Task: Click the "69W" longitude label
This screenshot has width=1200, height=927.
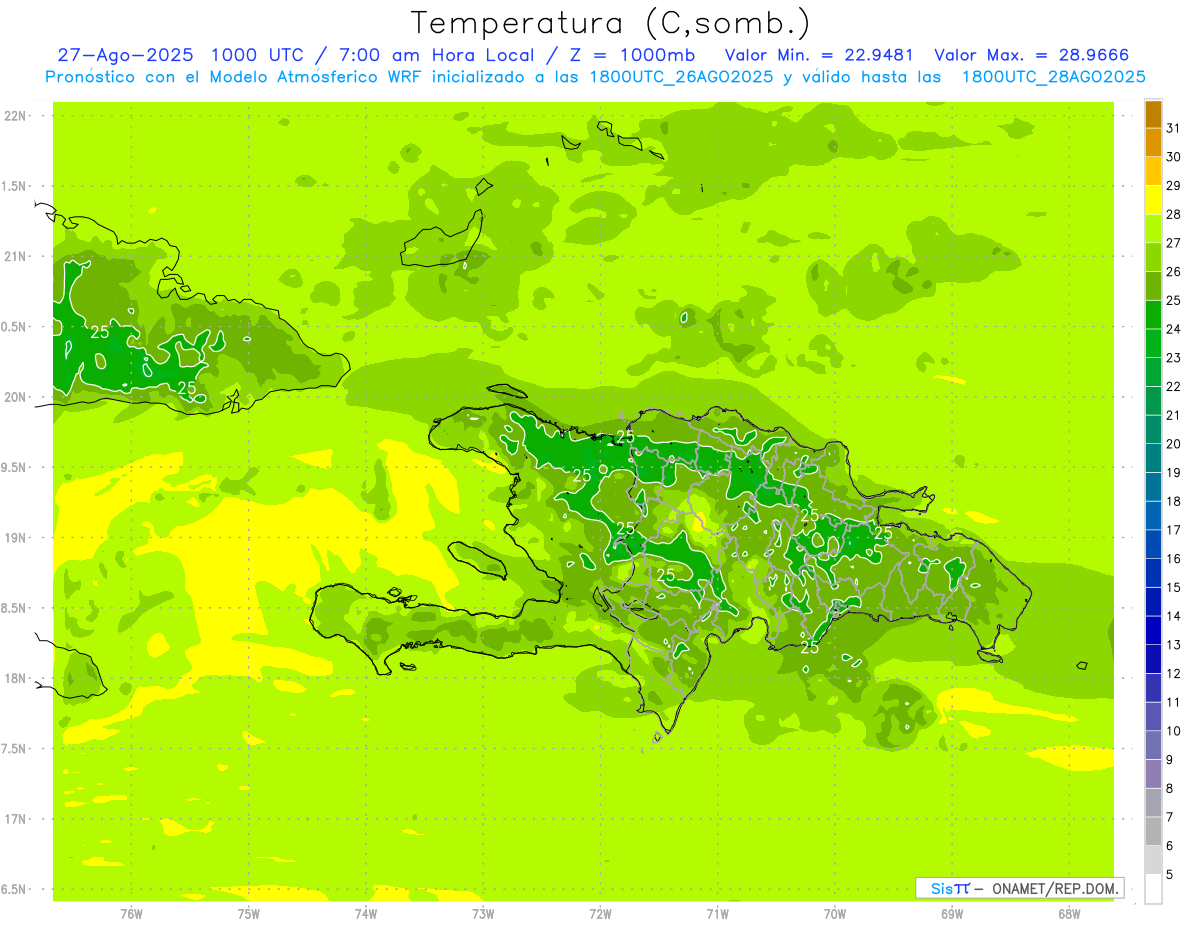Action: (951, 914)
